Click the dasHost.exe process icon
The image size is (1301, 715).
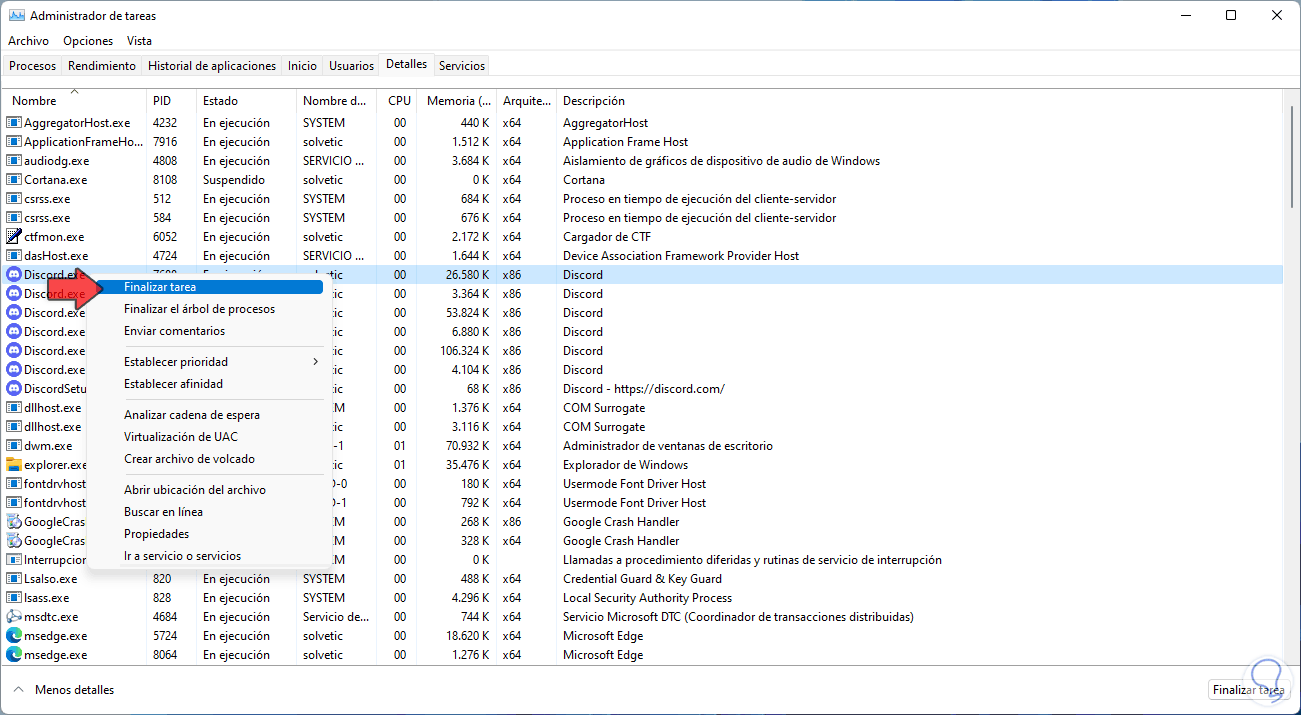pos(14,256)
